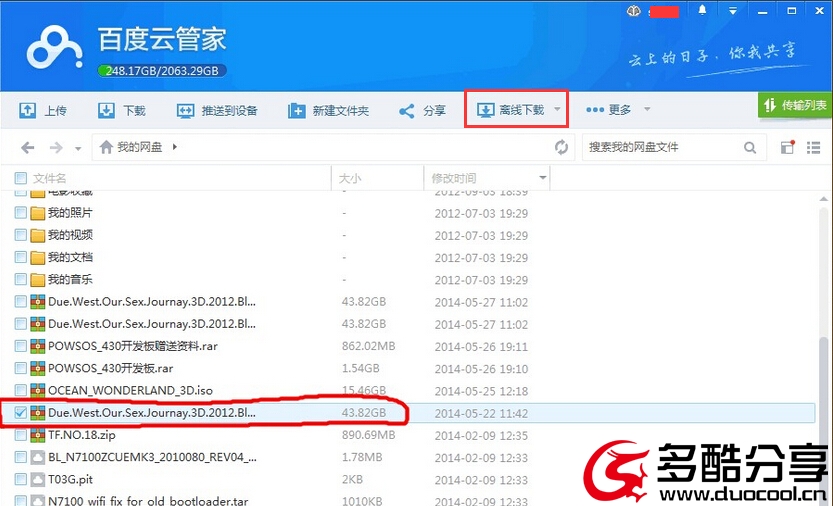Screen dimensions: 833x506
Task: Check the 我的照片 folder checkbox
Action: point(20,213)
